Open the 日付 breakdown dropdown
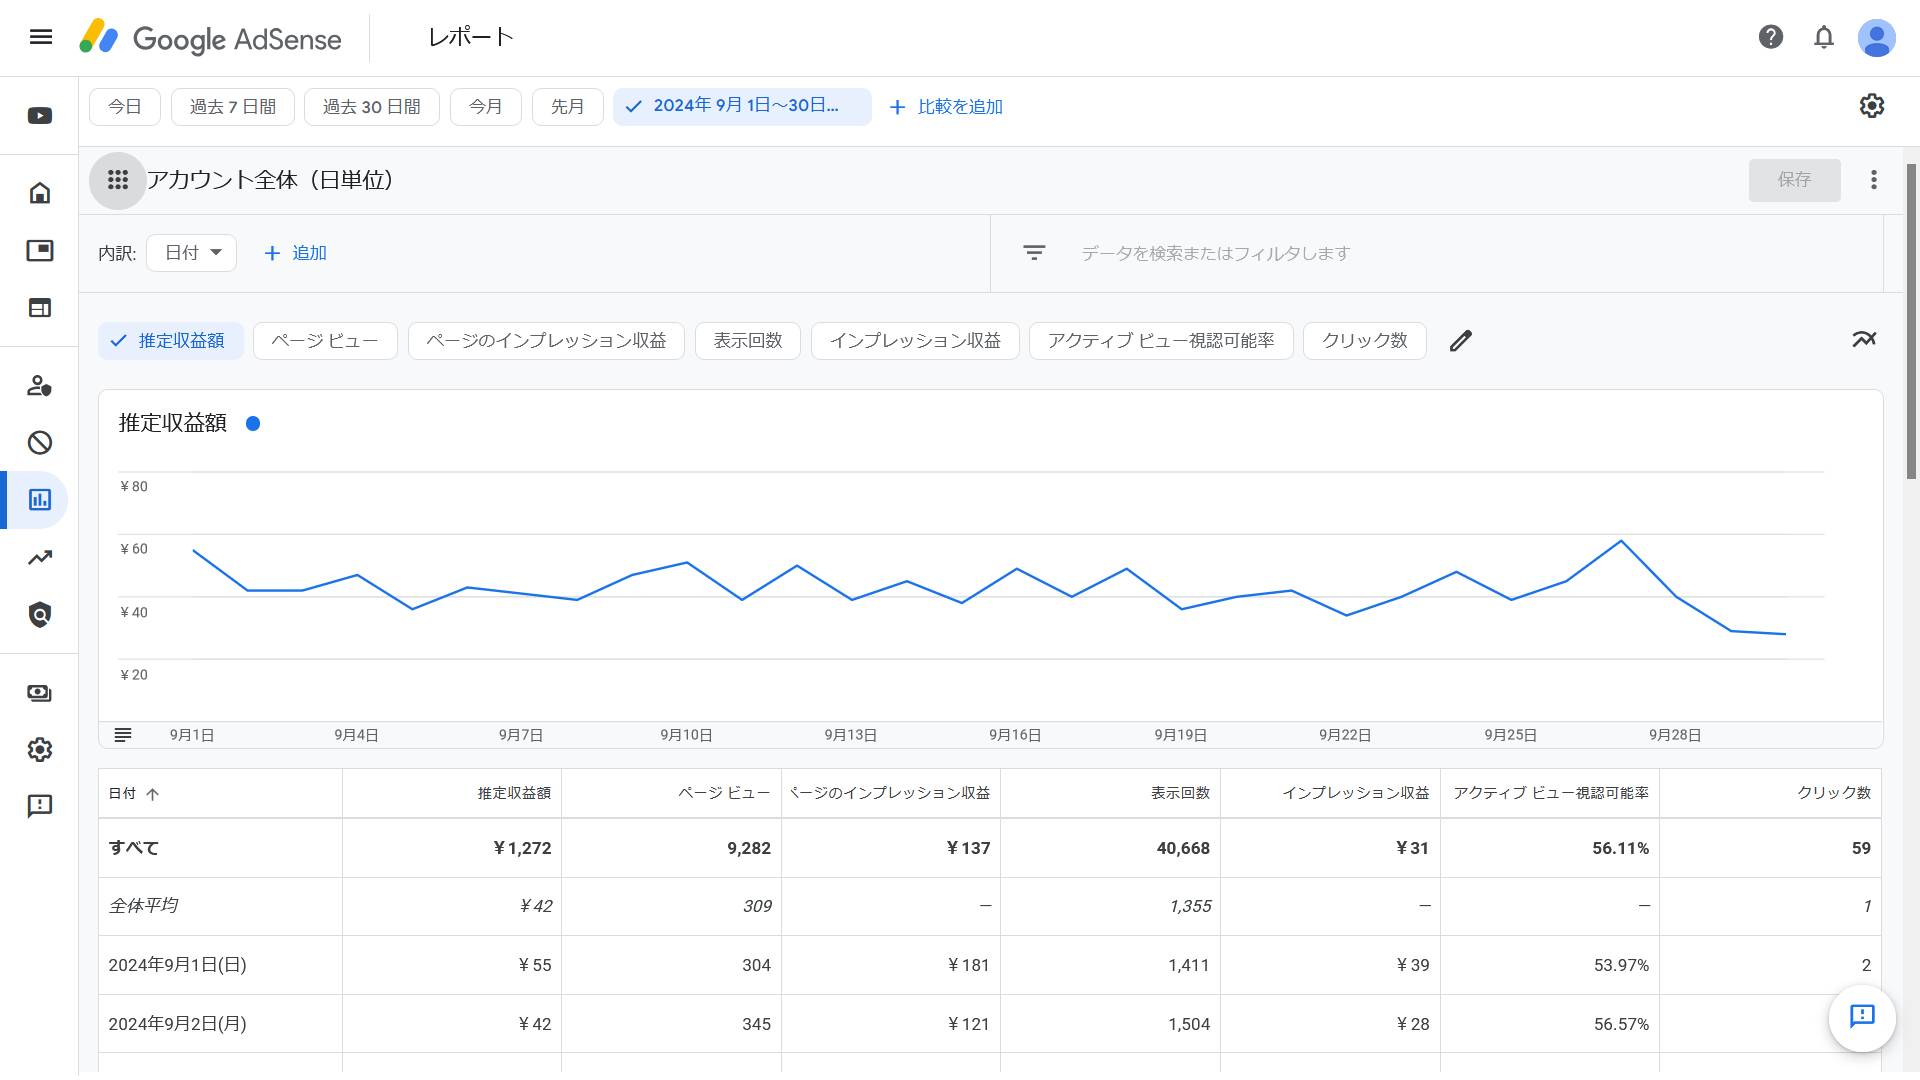This screenshot has width=1920, height=1080. click(192, 253)
